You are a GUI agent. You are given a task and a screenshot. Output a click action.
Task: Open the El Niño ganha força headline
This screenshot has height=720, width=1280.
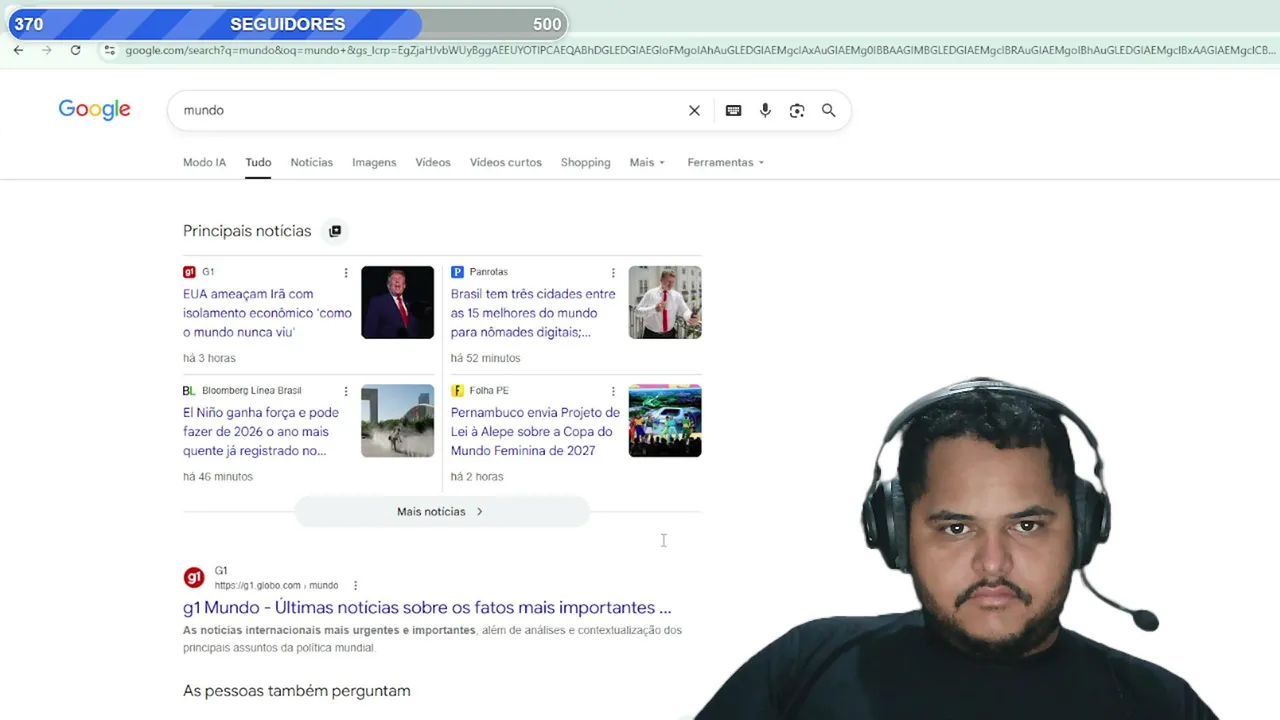pos(261,431)
